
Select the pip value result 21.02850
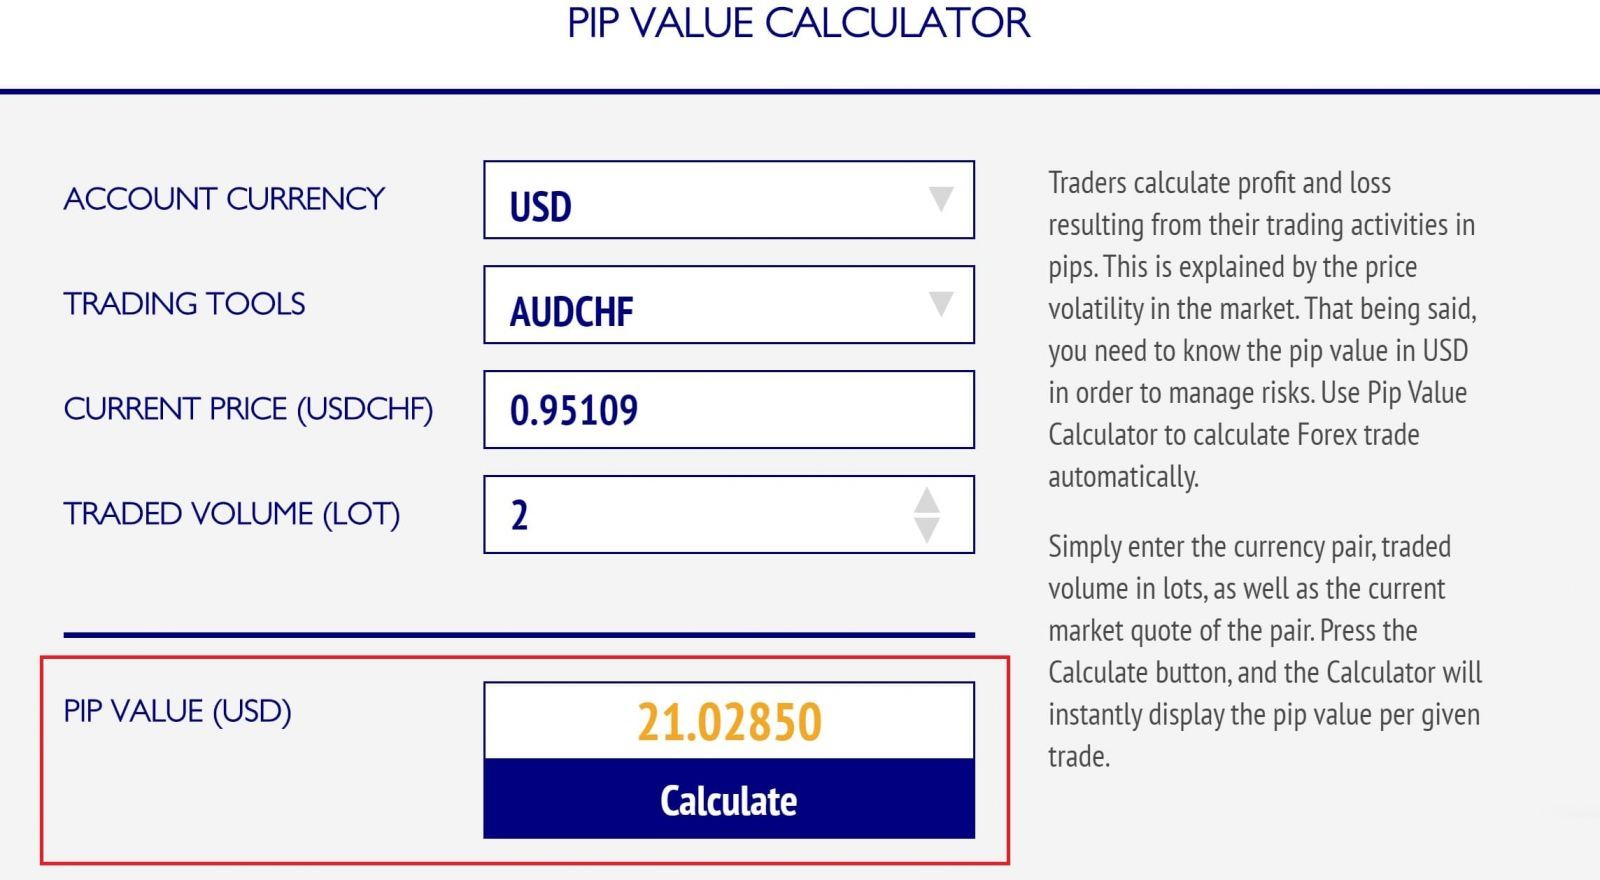[729, 721]
